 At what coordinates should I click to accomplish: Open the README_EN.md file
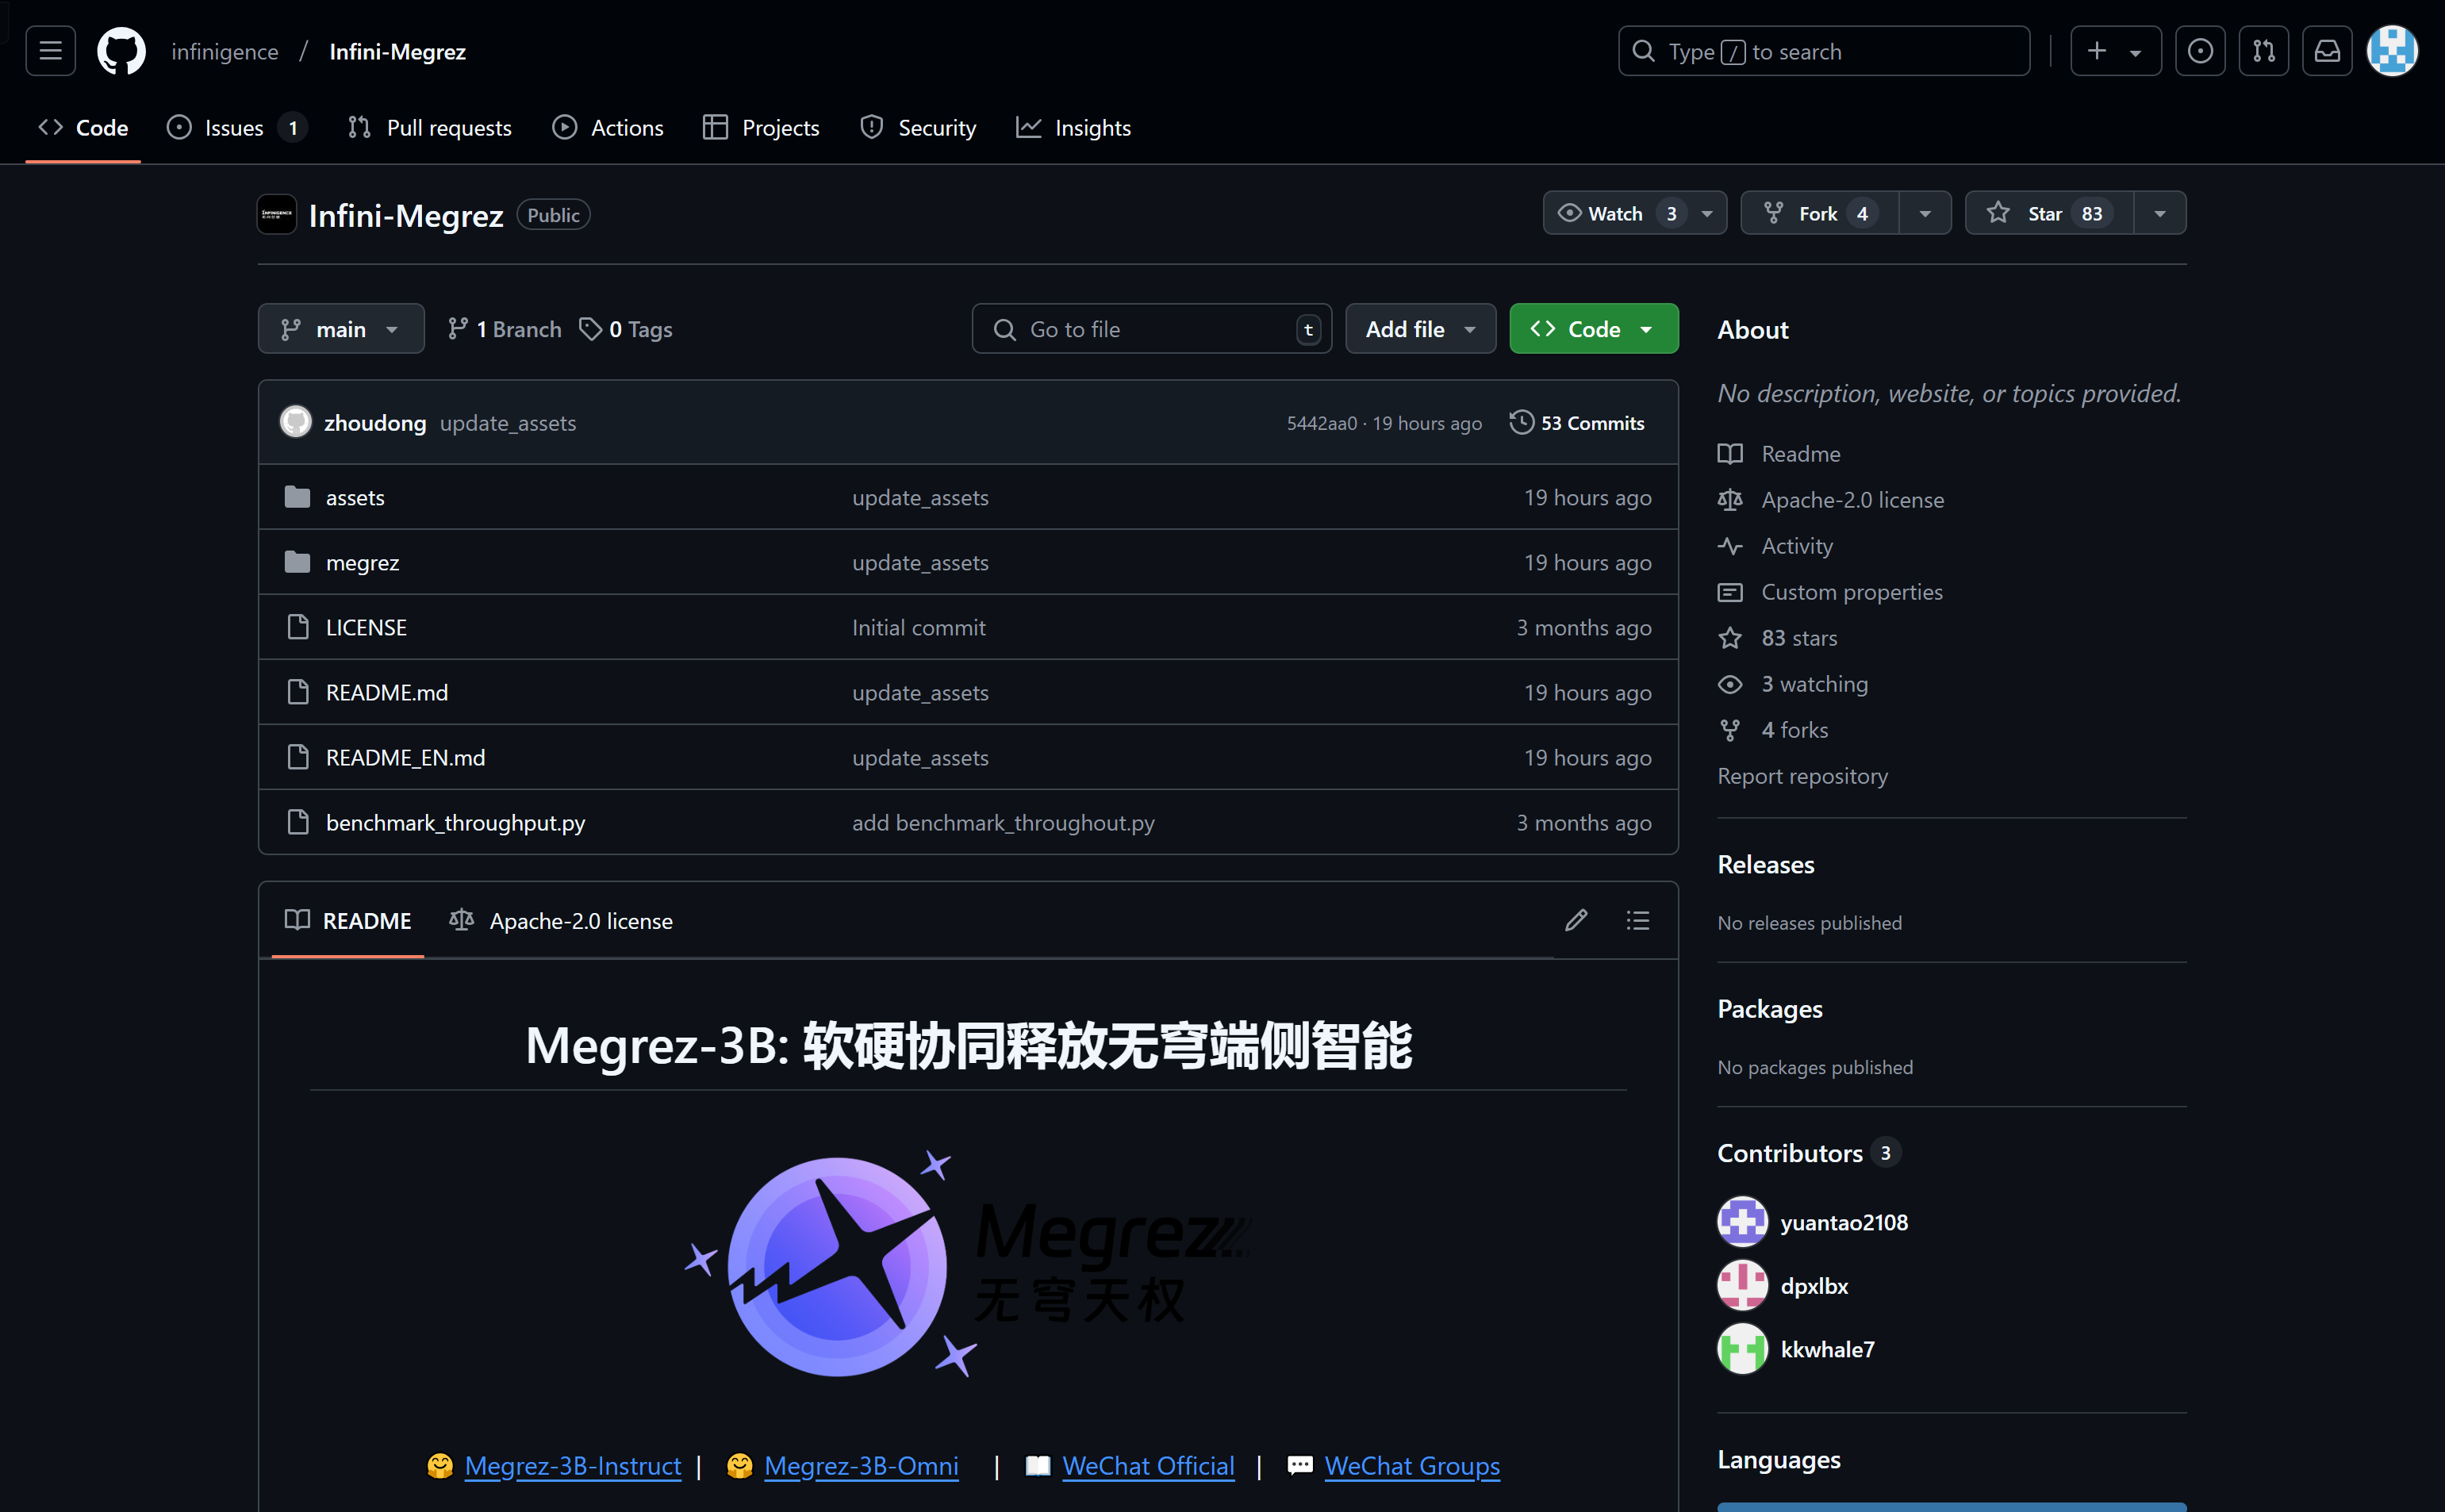click(x=405, y=757)
